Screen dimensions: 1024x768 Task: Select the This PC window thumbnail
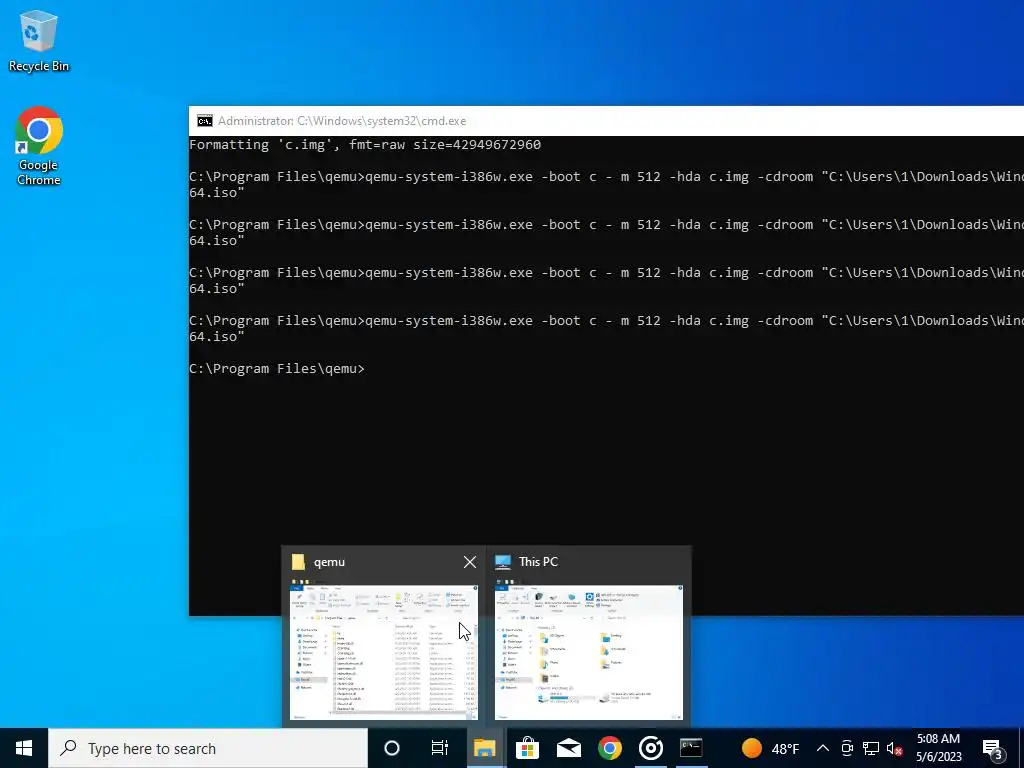click(588, 653)
